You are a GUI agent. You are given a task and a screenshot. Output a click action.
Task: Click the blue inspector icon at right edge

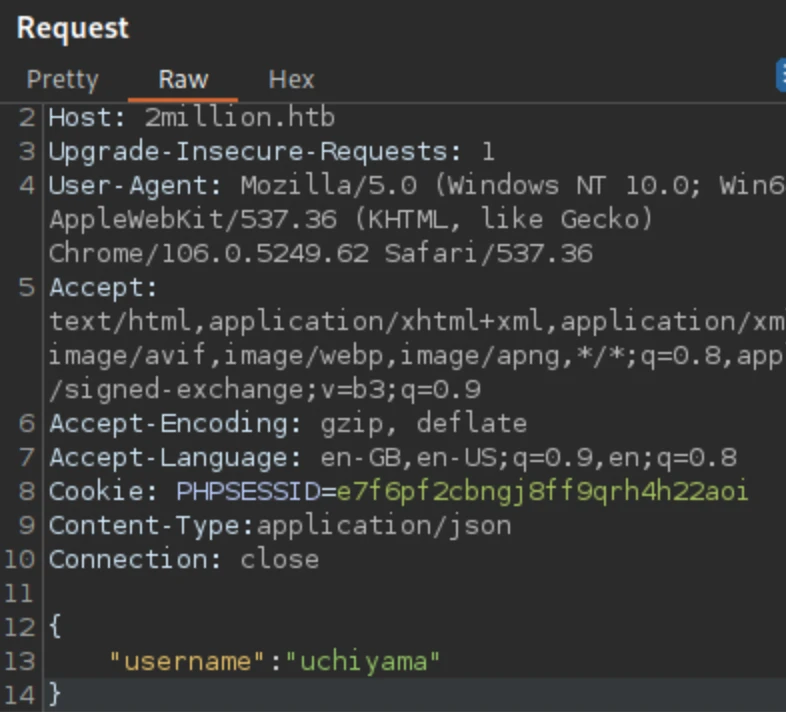[x=781, y=75]
